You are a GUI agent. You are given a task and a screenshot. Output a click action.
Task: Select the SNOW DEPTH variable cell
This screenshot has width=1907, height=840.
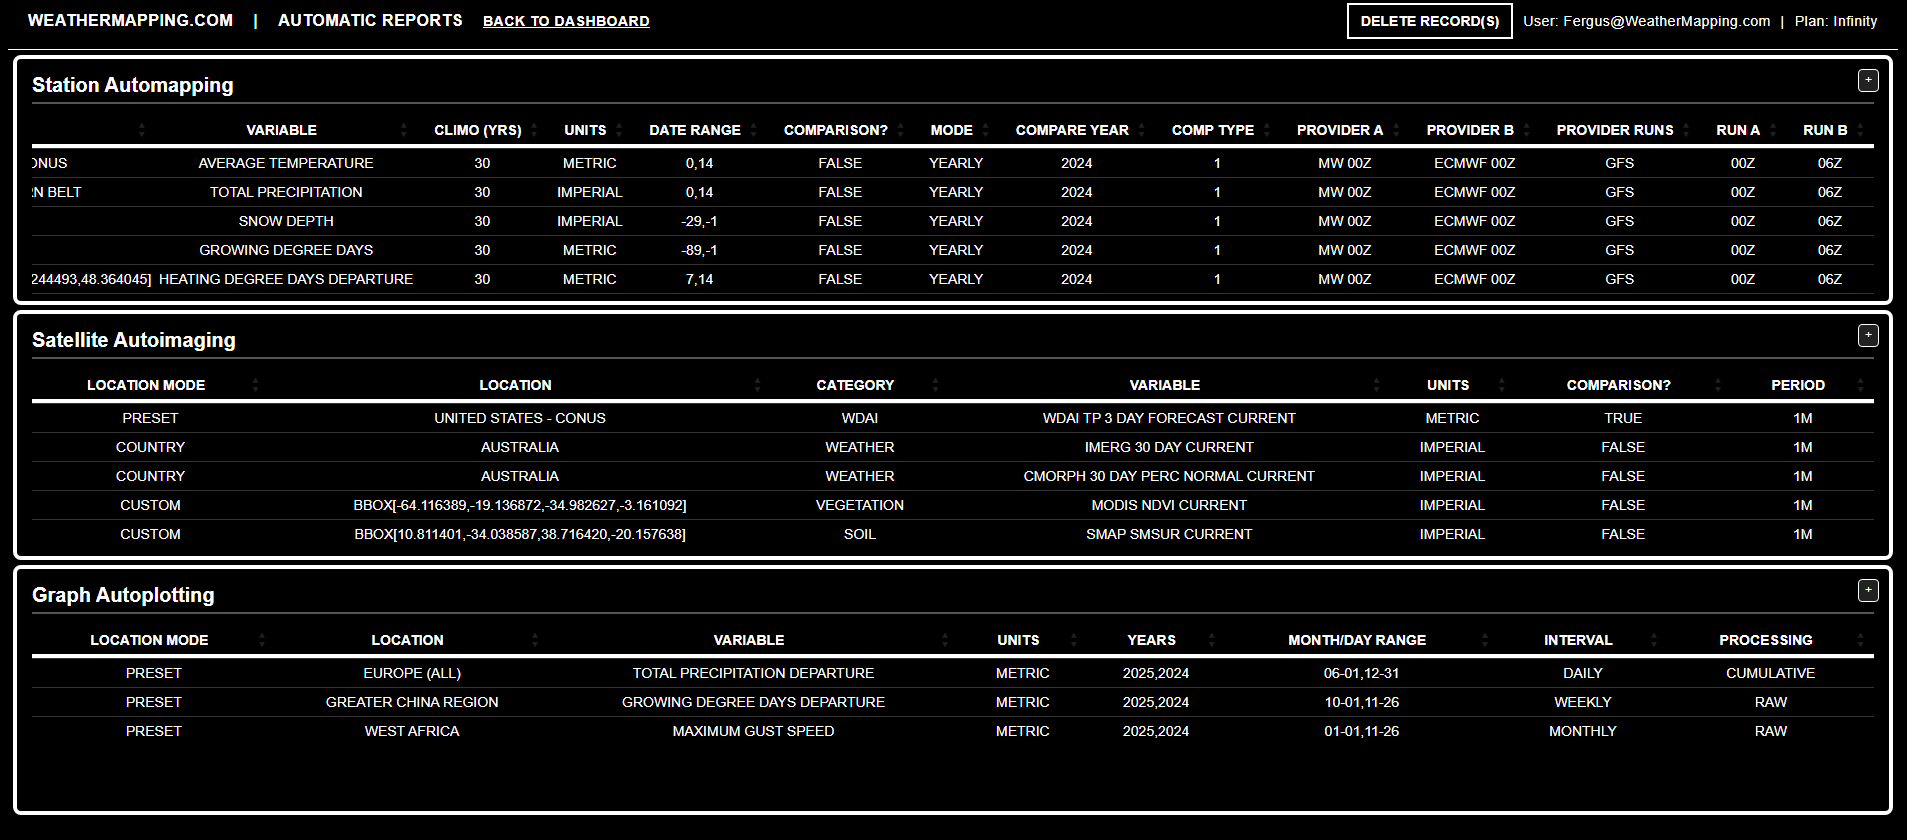286,221
